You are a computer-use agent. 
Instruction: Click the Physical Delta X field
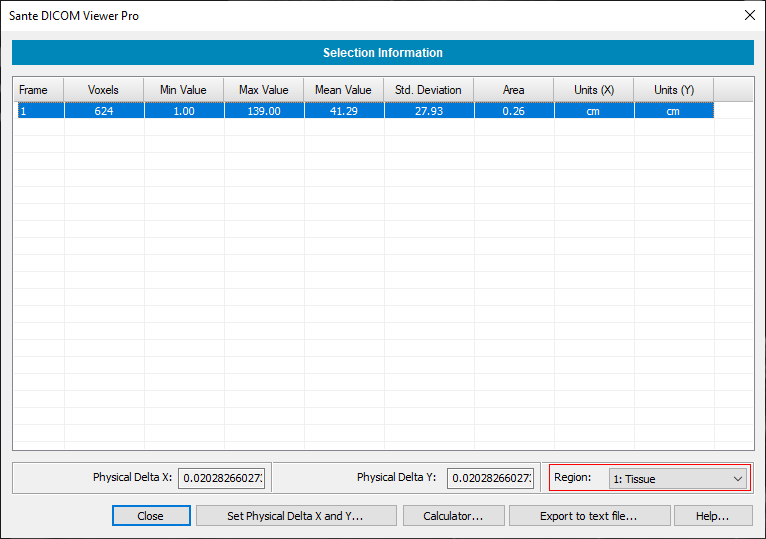(x=221, y=478)
